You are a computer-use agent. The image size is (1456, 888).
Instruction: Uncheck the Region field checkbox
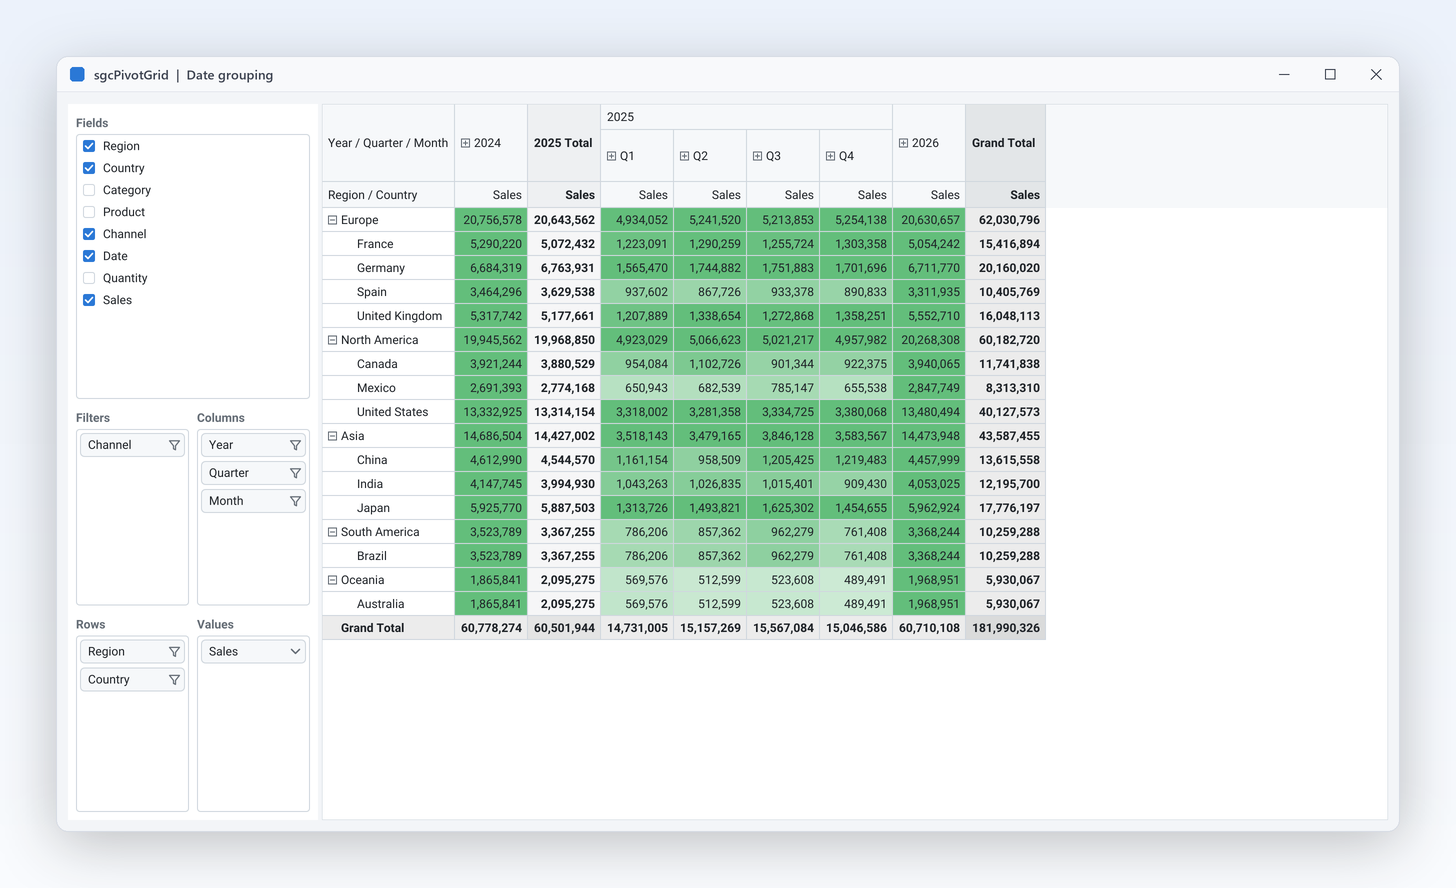click(89, 146)
